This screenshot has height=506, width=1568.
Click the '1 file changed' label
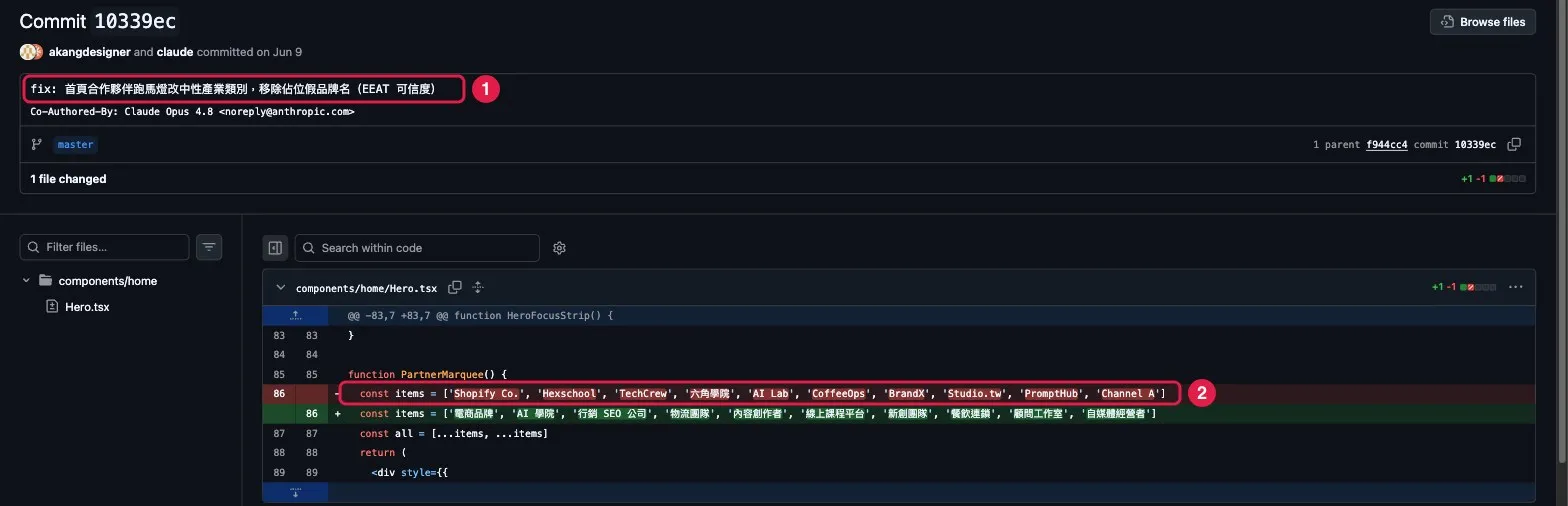[68, 179]
